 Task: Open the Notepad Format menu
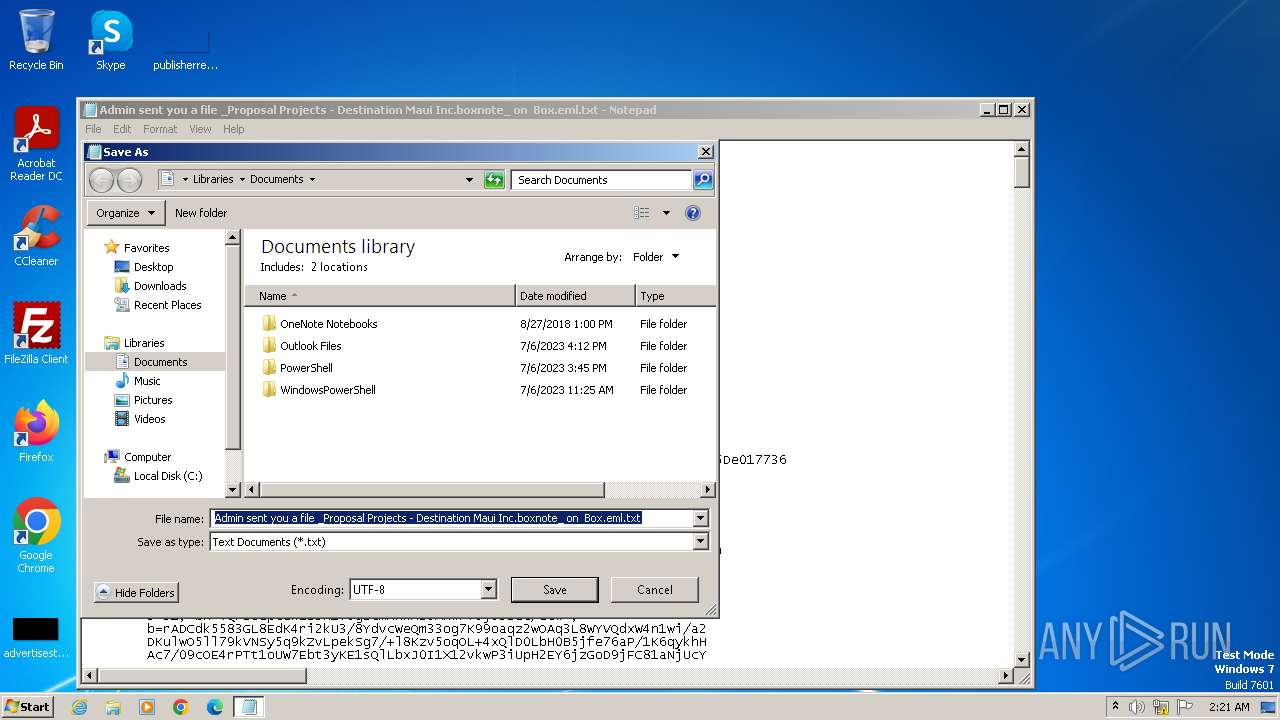coord(160,129)
